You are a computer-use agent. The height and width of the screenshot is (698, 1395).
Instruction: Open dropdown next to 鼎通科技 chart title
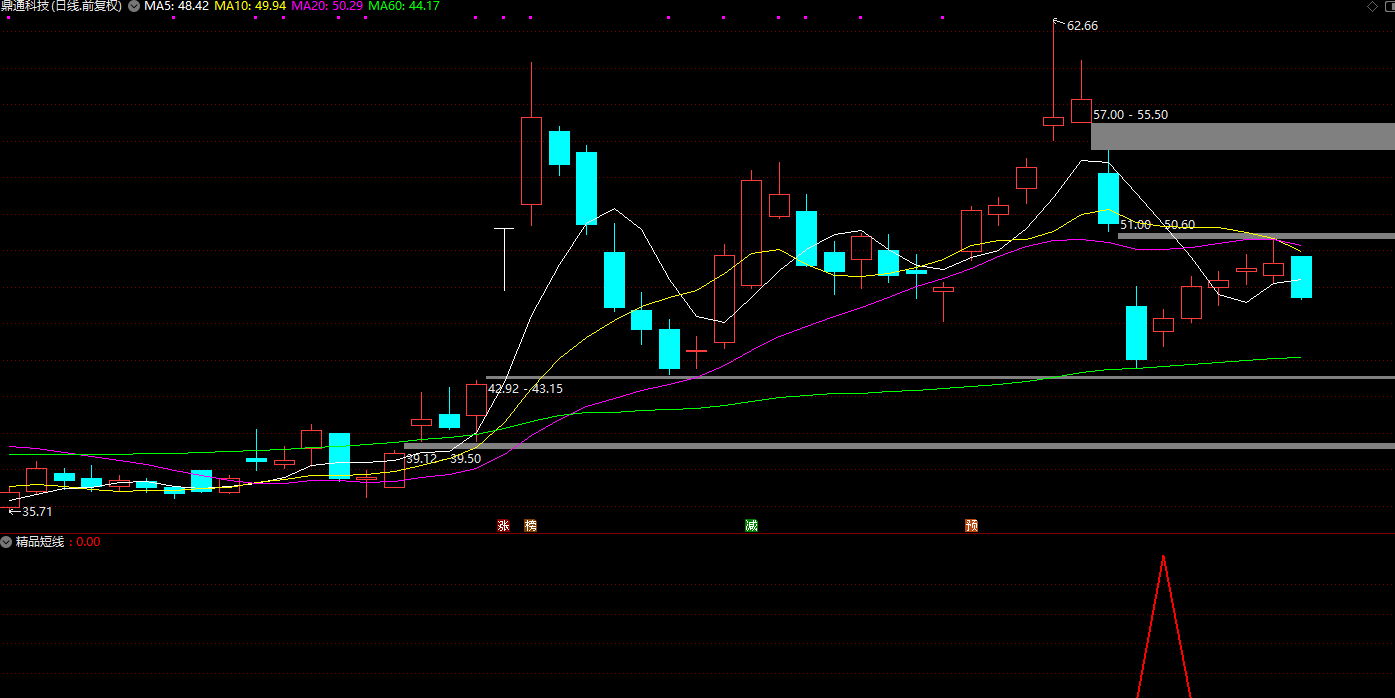[134, 6]
